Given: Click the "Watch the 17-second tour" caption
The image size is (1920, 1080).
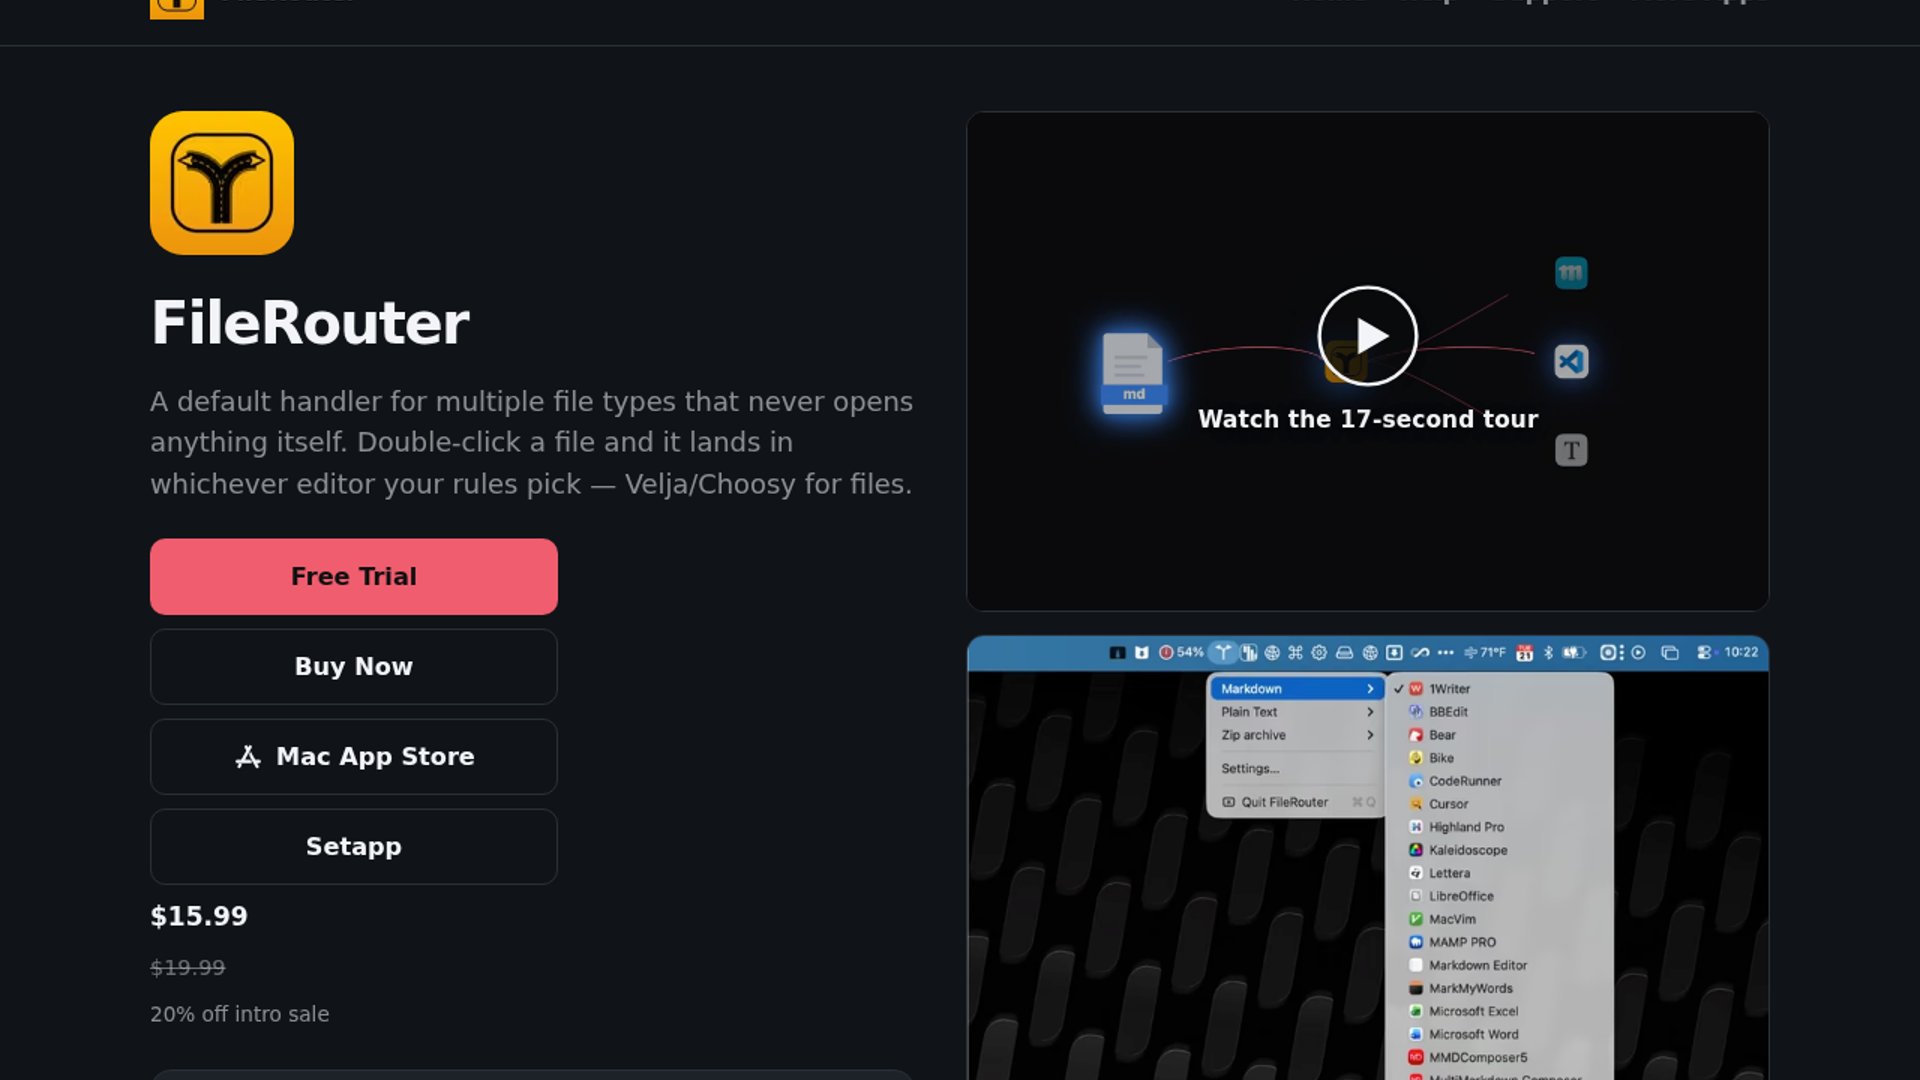Looking at the screenshot, I should click(1368, 419).
